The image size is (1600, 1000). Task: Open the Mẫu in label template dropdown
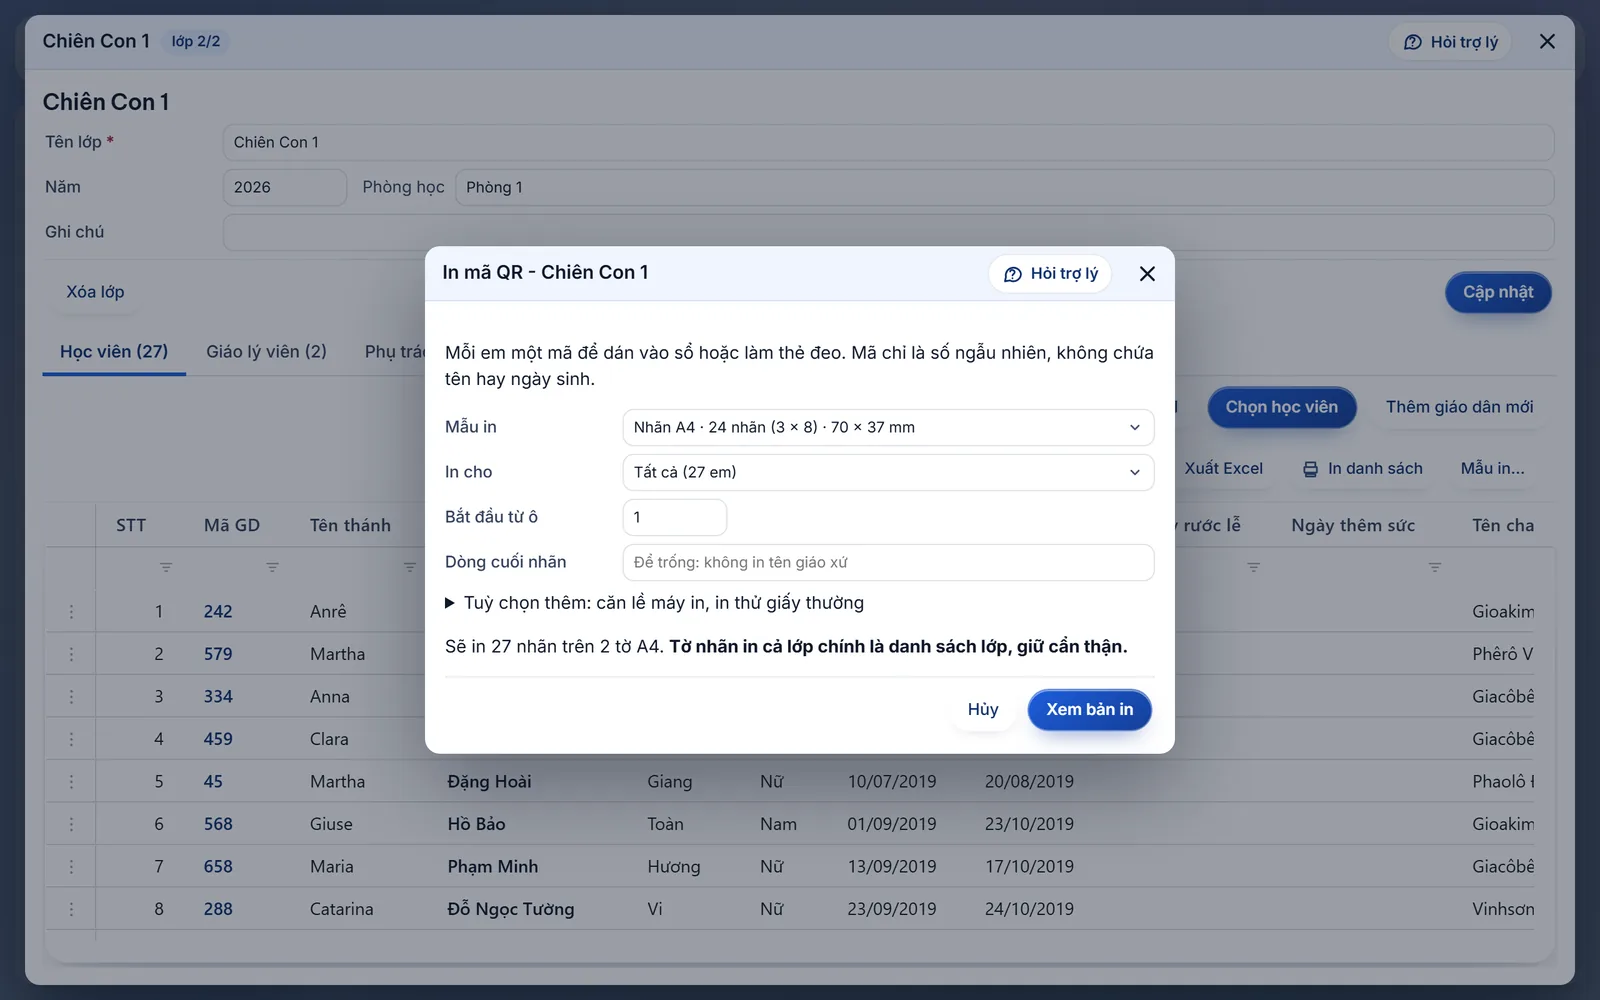(x=888, y=427)
